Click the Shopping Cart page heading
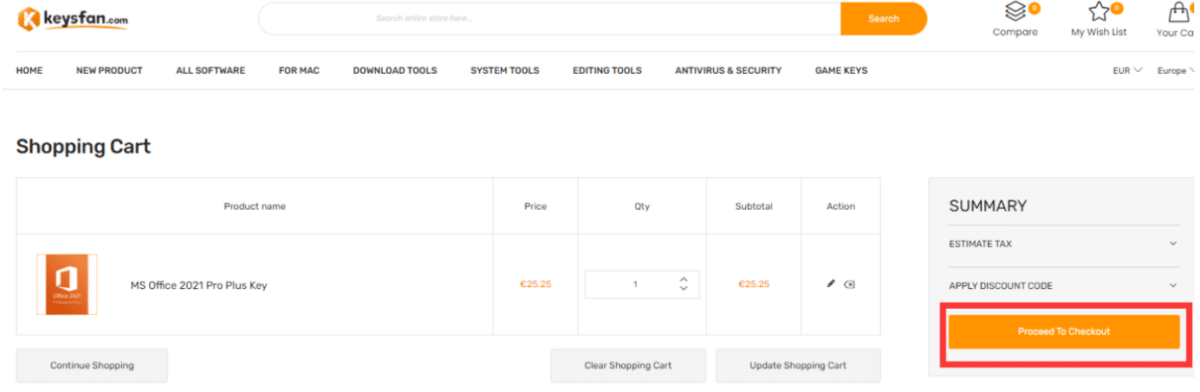The width and height of the screenshot is (1200, 392). coord(83,147)
